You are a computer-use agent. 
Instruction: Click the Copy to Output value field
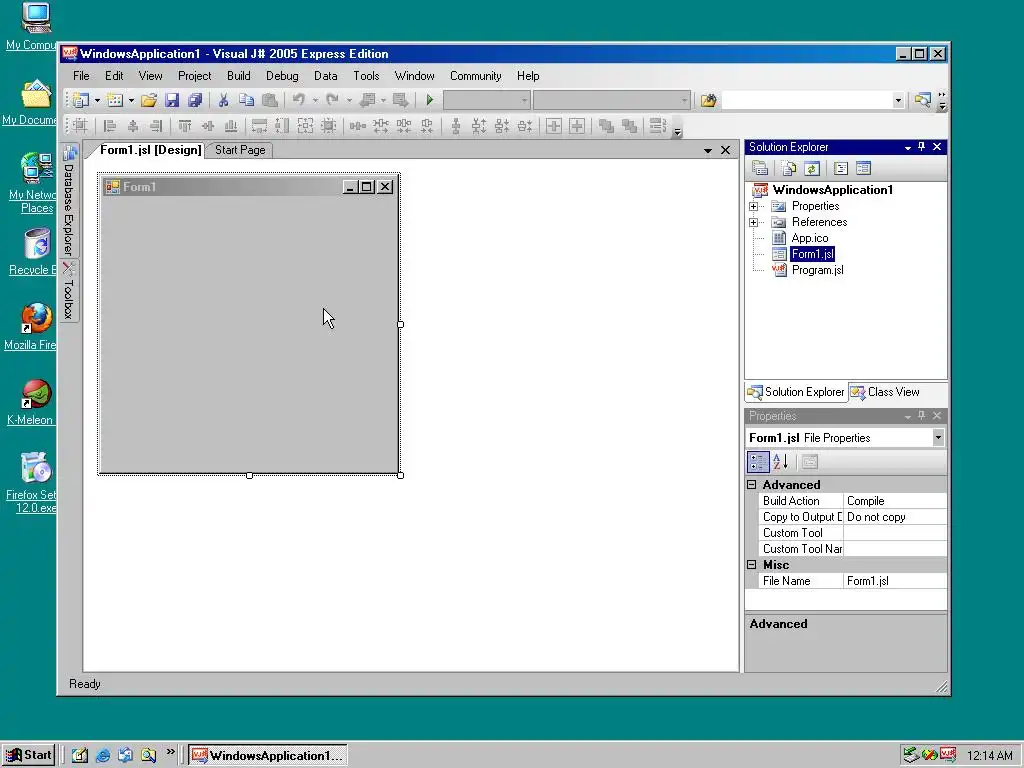pyautogui.click(x=895, y=517)
